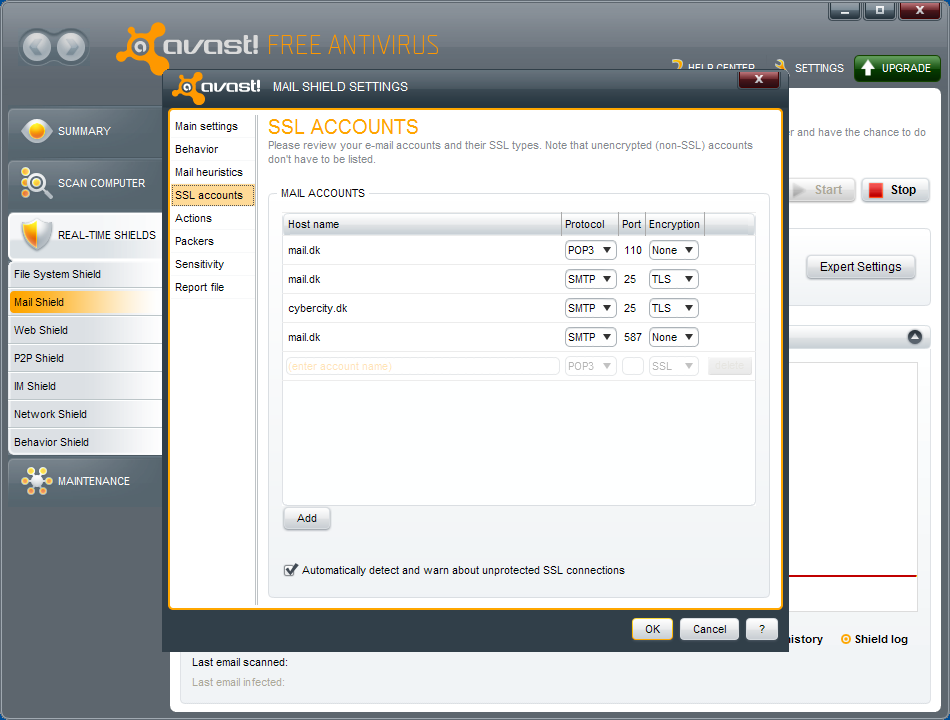Click the red Stop square icon
Viewport: 950px width, 720px height.
pyautogui.click(x=877, y=190)
